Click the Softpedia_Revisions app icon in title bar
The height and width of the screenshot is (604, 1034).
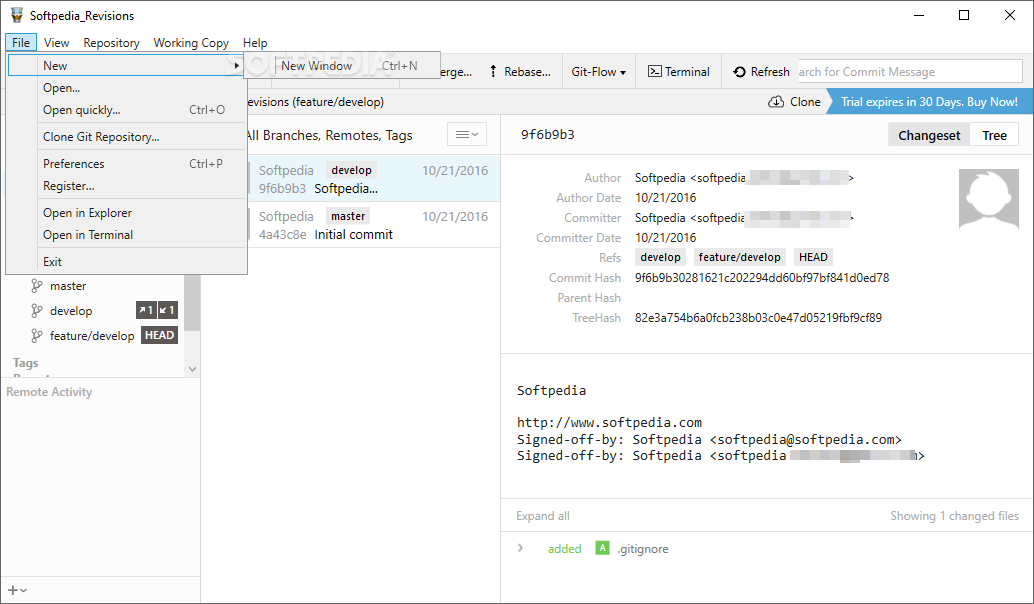tap(16, 15)
